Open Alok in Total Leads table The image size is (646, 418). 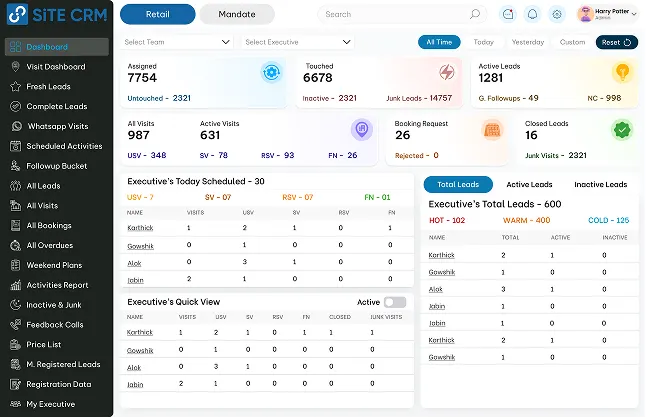pos(435,289)
